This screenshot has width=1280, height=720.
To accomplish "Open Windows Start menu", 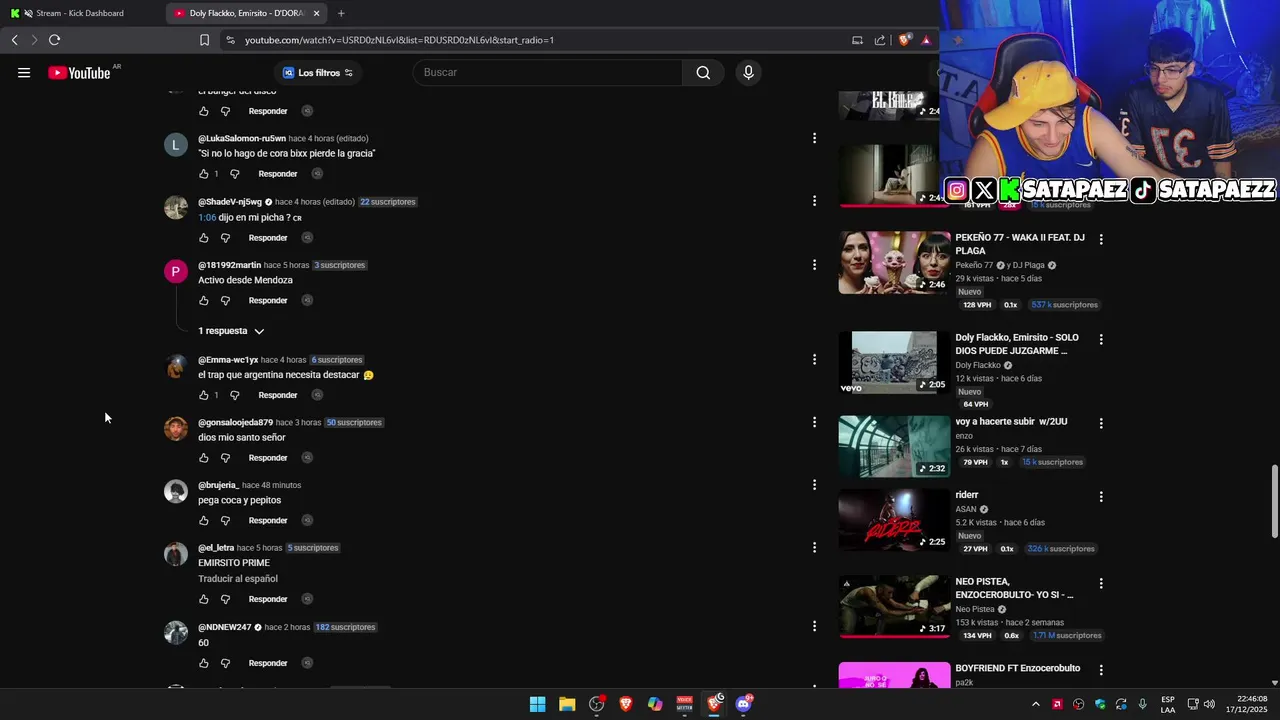I will (x=537, y=704).
